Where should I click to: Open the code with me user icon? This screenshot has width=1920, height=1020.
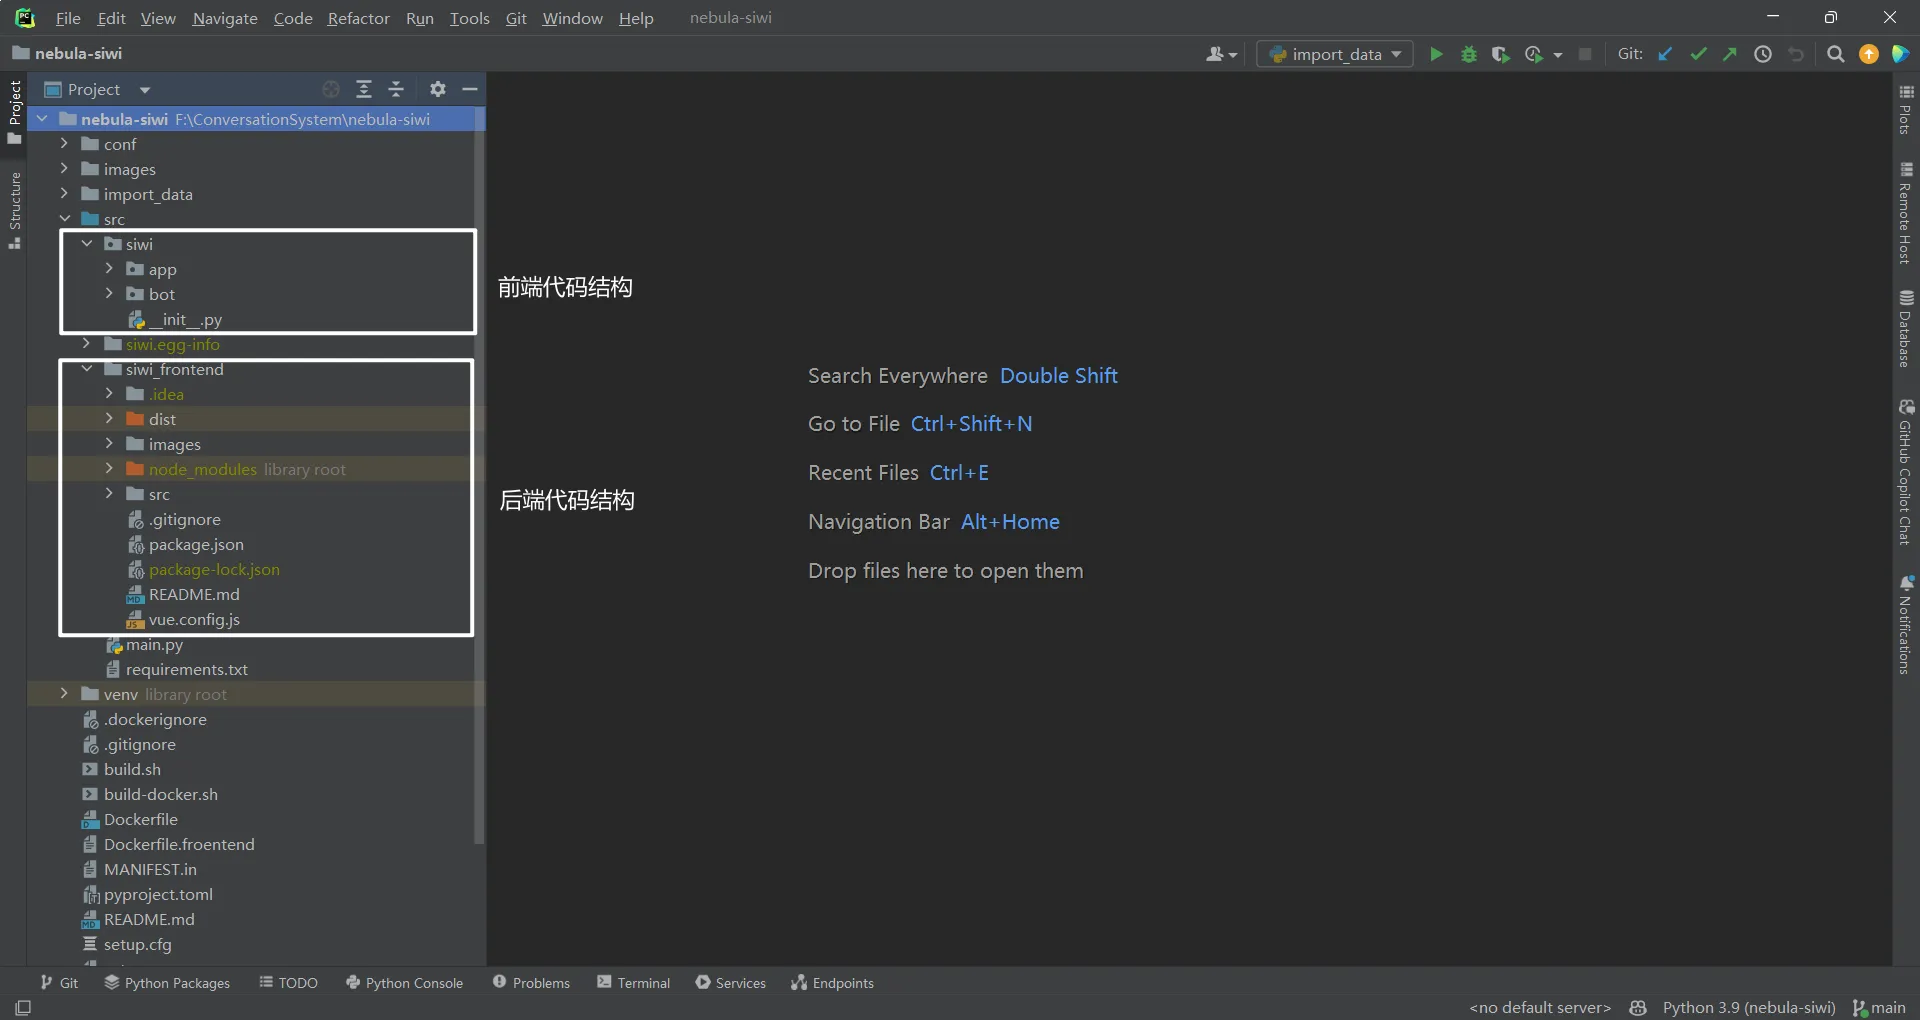(1221, 54)
